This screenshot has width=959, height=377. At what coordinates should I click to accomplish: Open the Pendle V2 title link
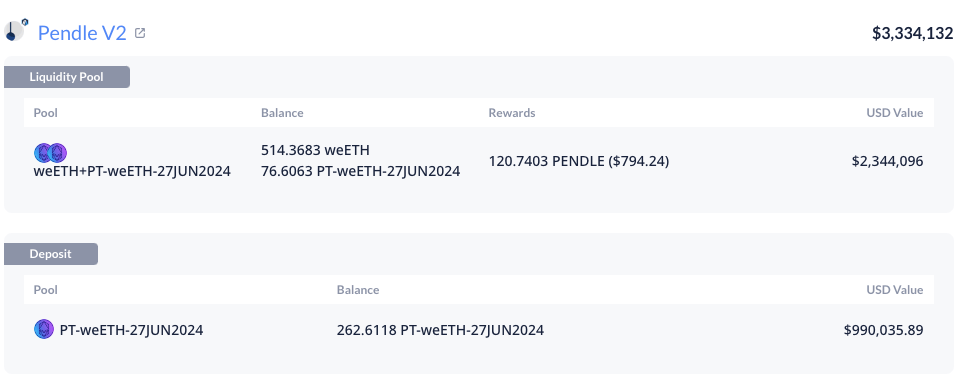click(82, 33)
